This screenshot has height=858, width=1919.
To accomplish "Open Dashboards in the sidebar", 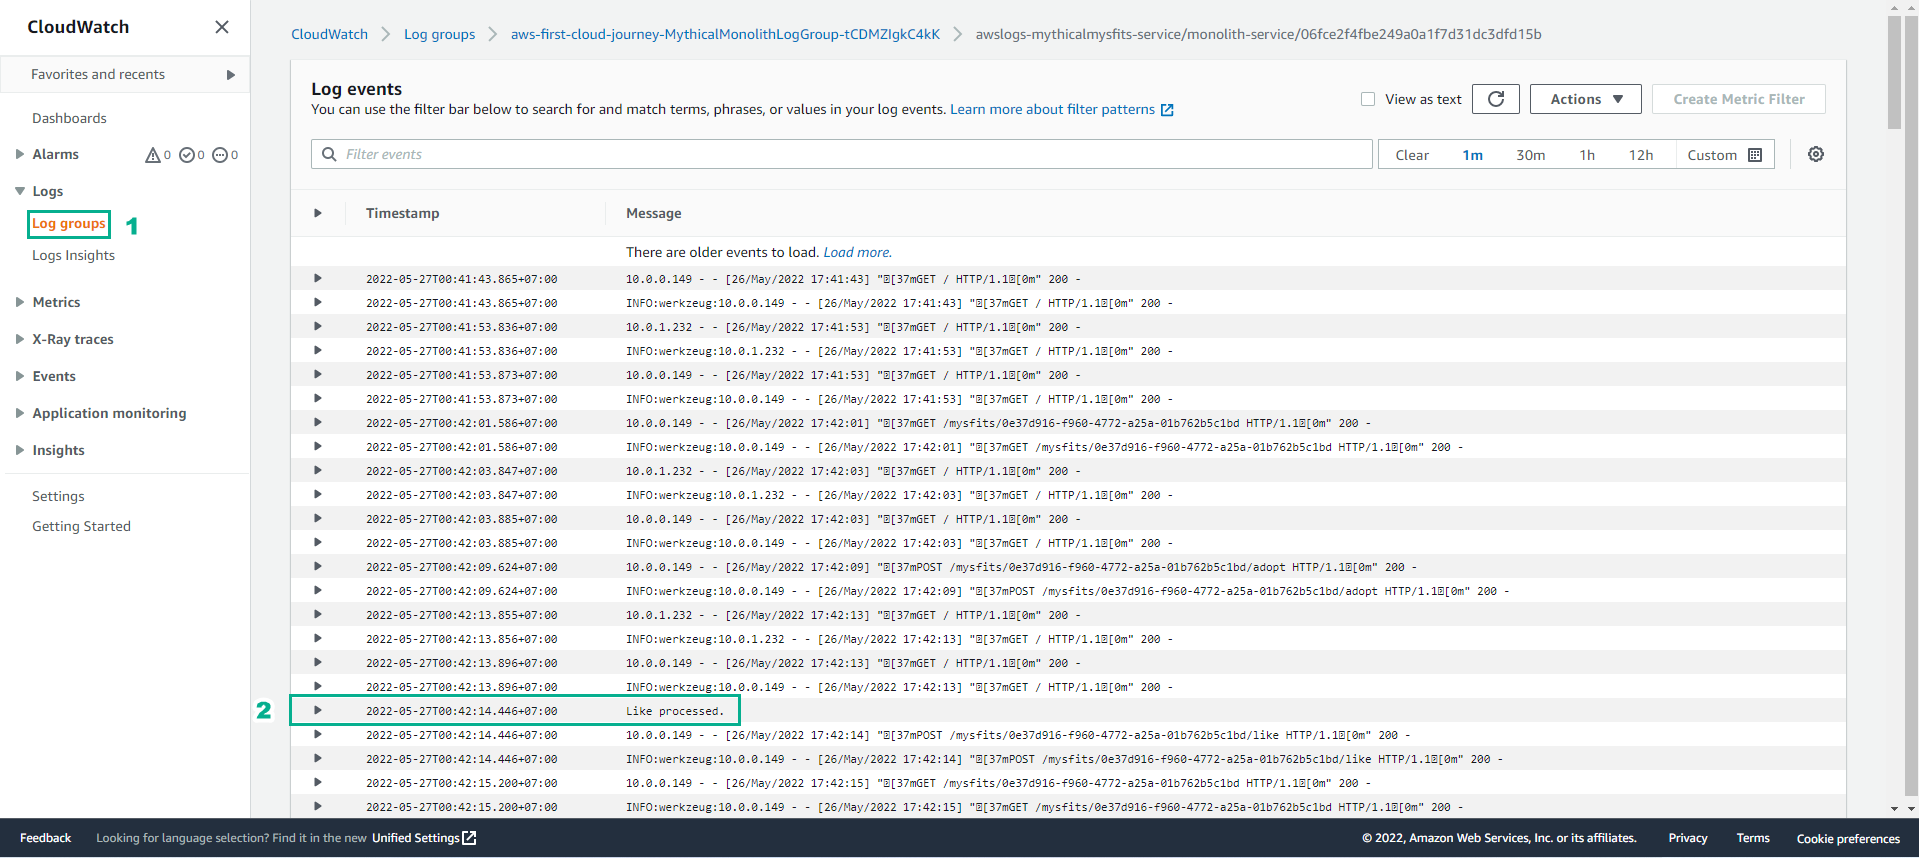I will [69, 118].
